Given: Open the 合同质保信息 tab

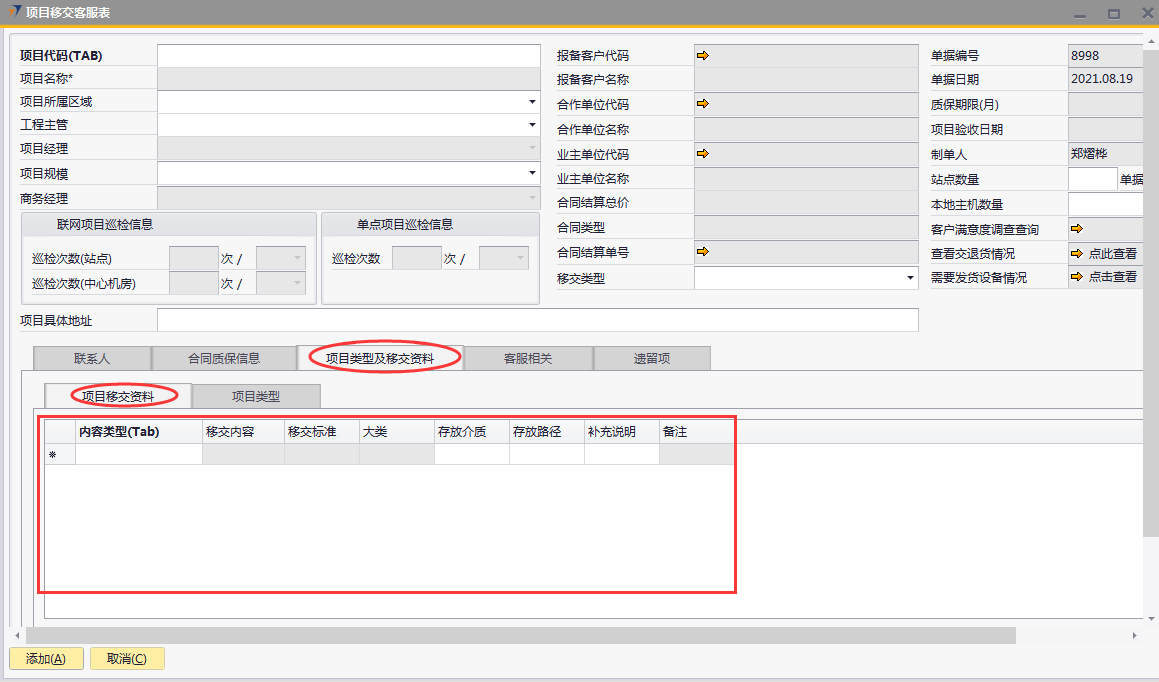Looking at the screenshot, I should click(224, 358).
